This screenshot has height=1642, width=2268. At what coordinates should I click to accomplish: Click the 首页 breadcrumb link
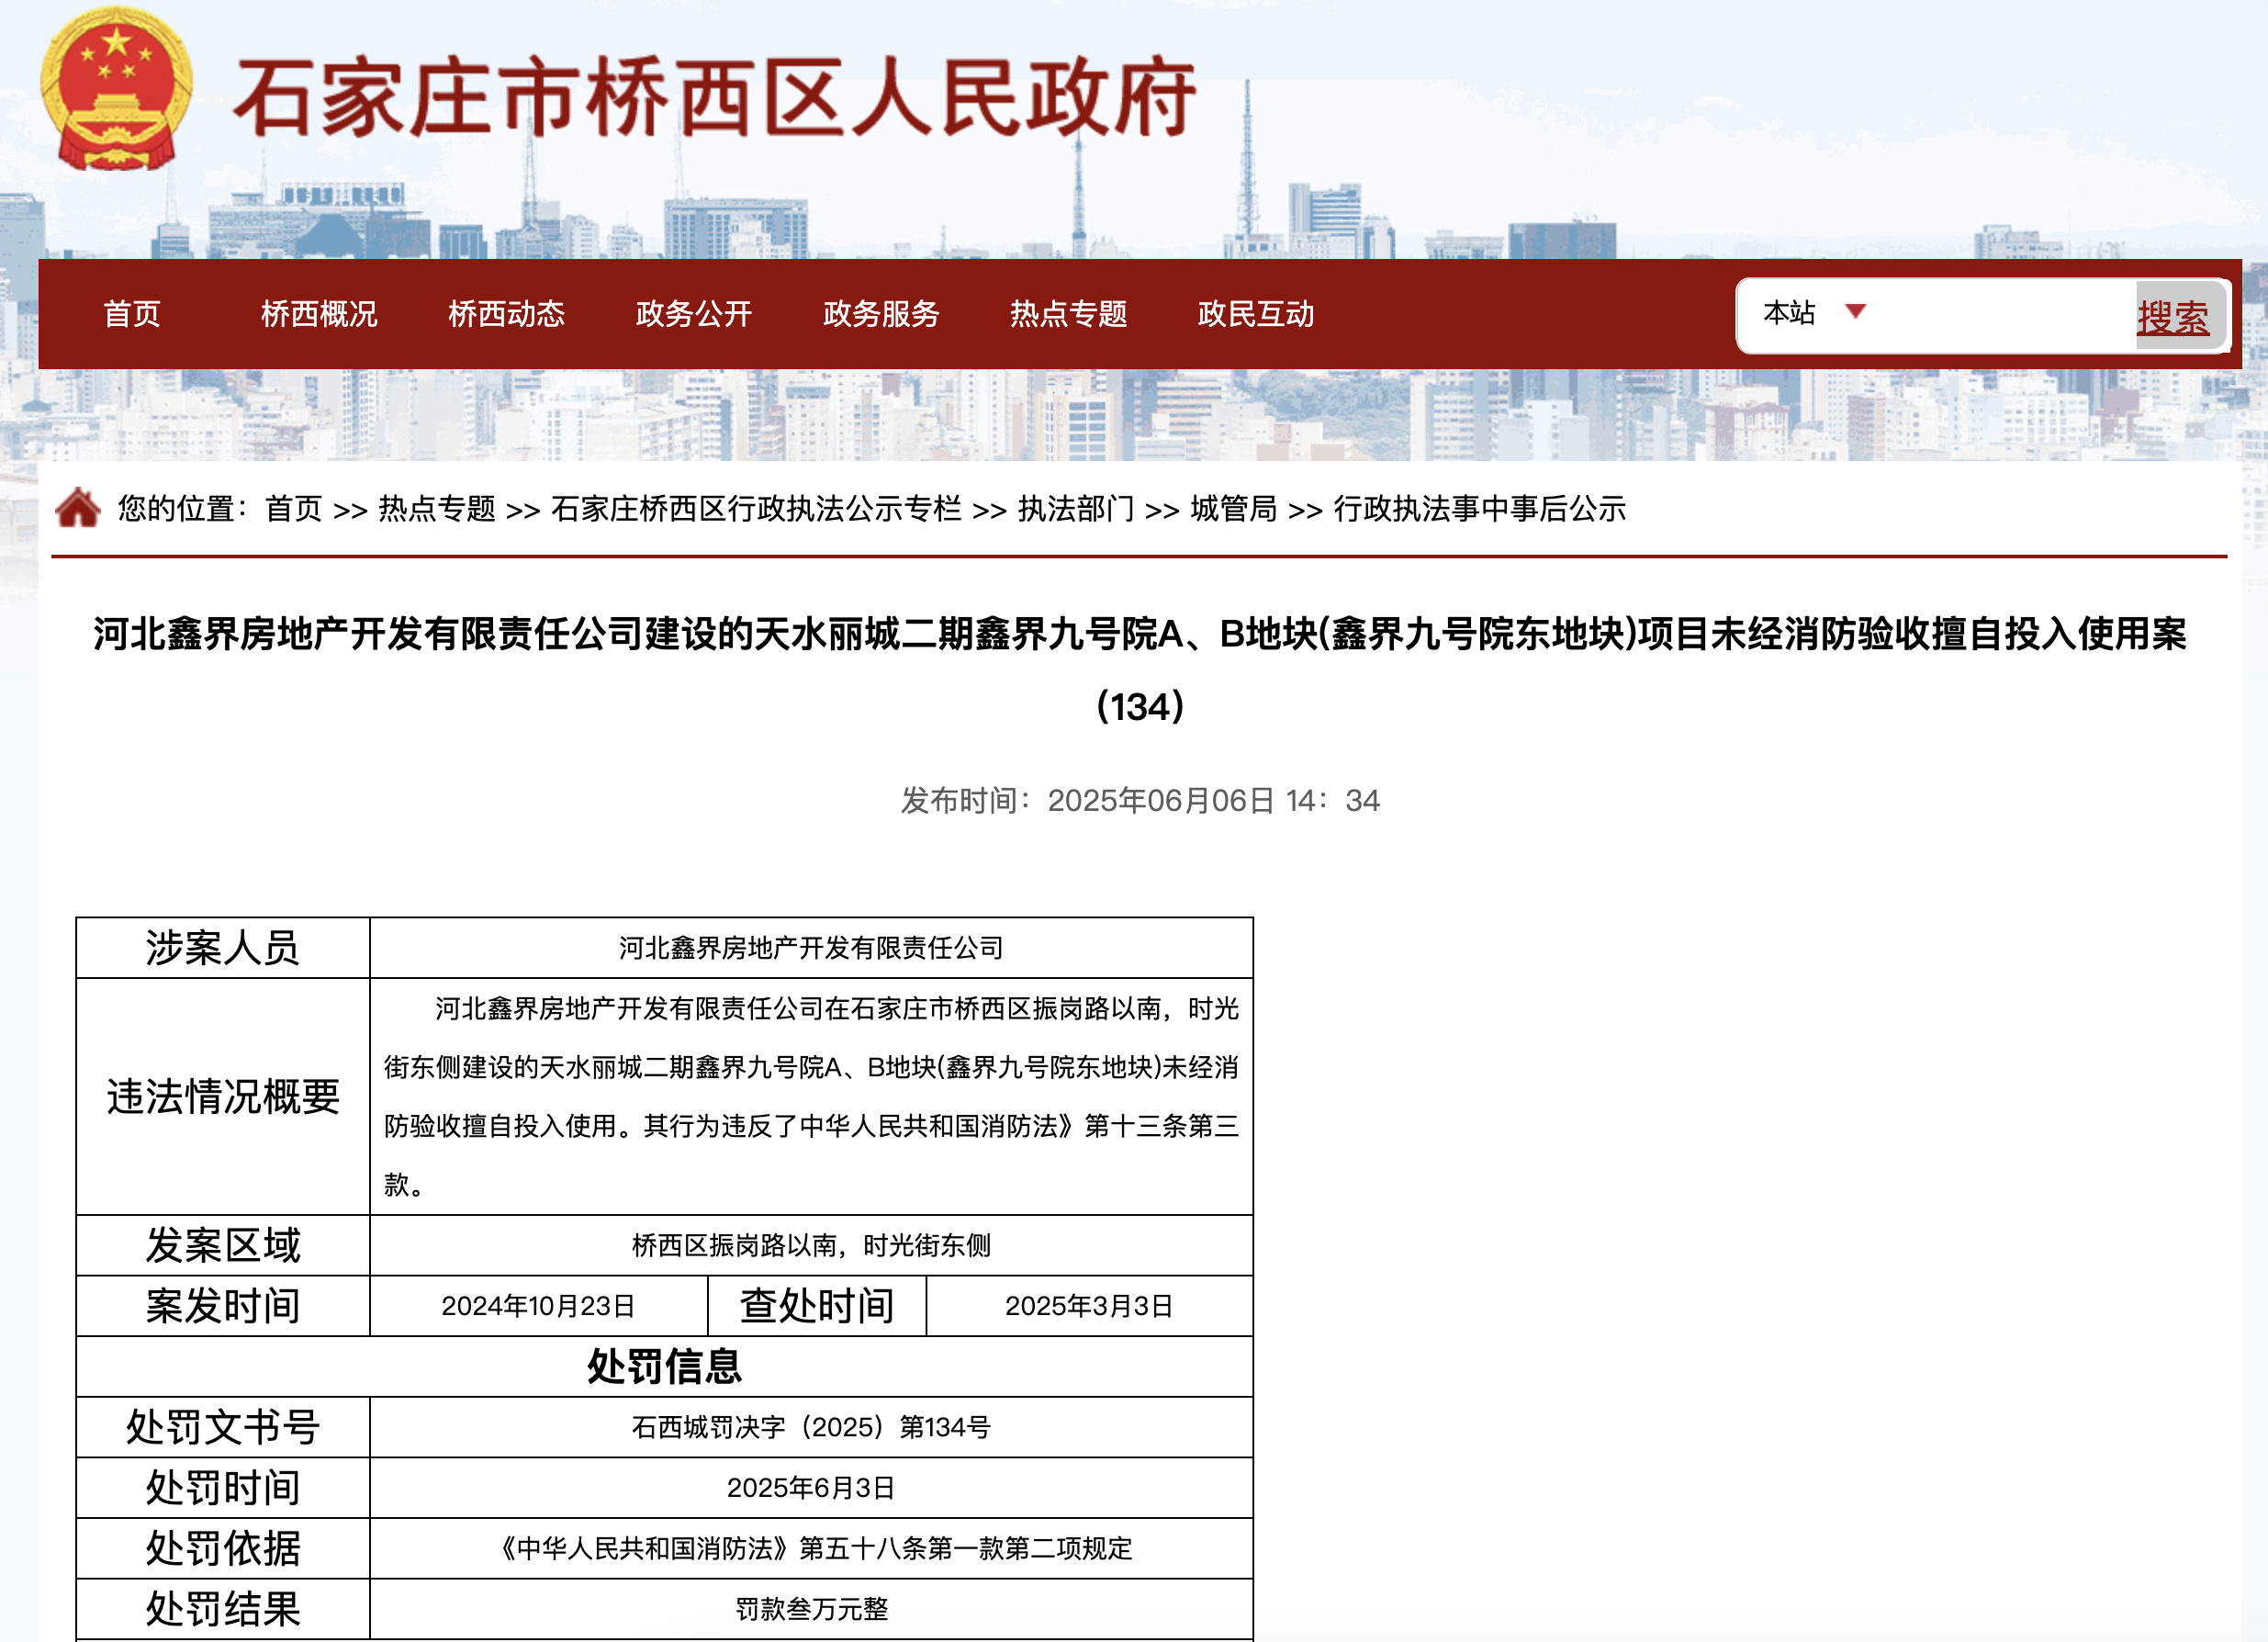pyautogui.click(x=293, y=509)
